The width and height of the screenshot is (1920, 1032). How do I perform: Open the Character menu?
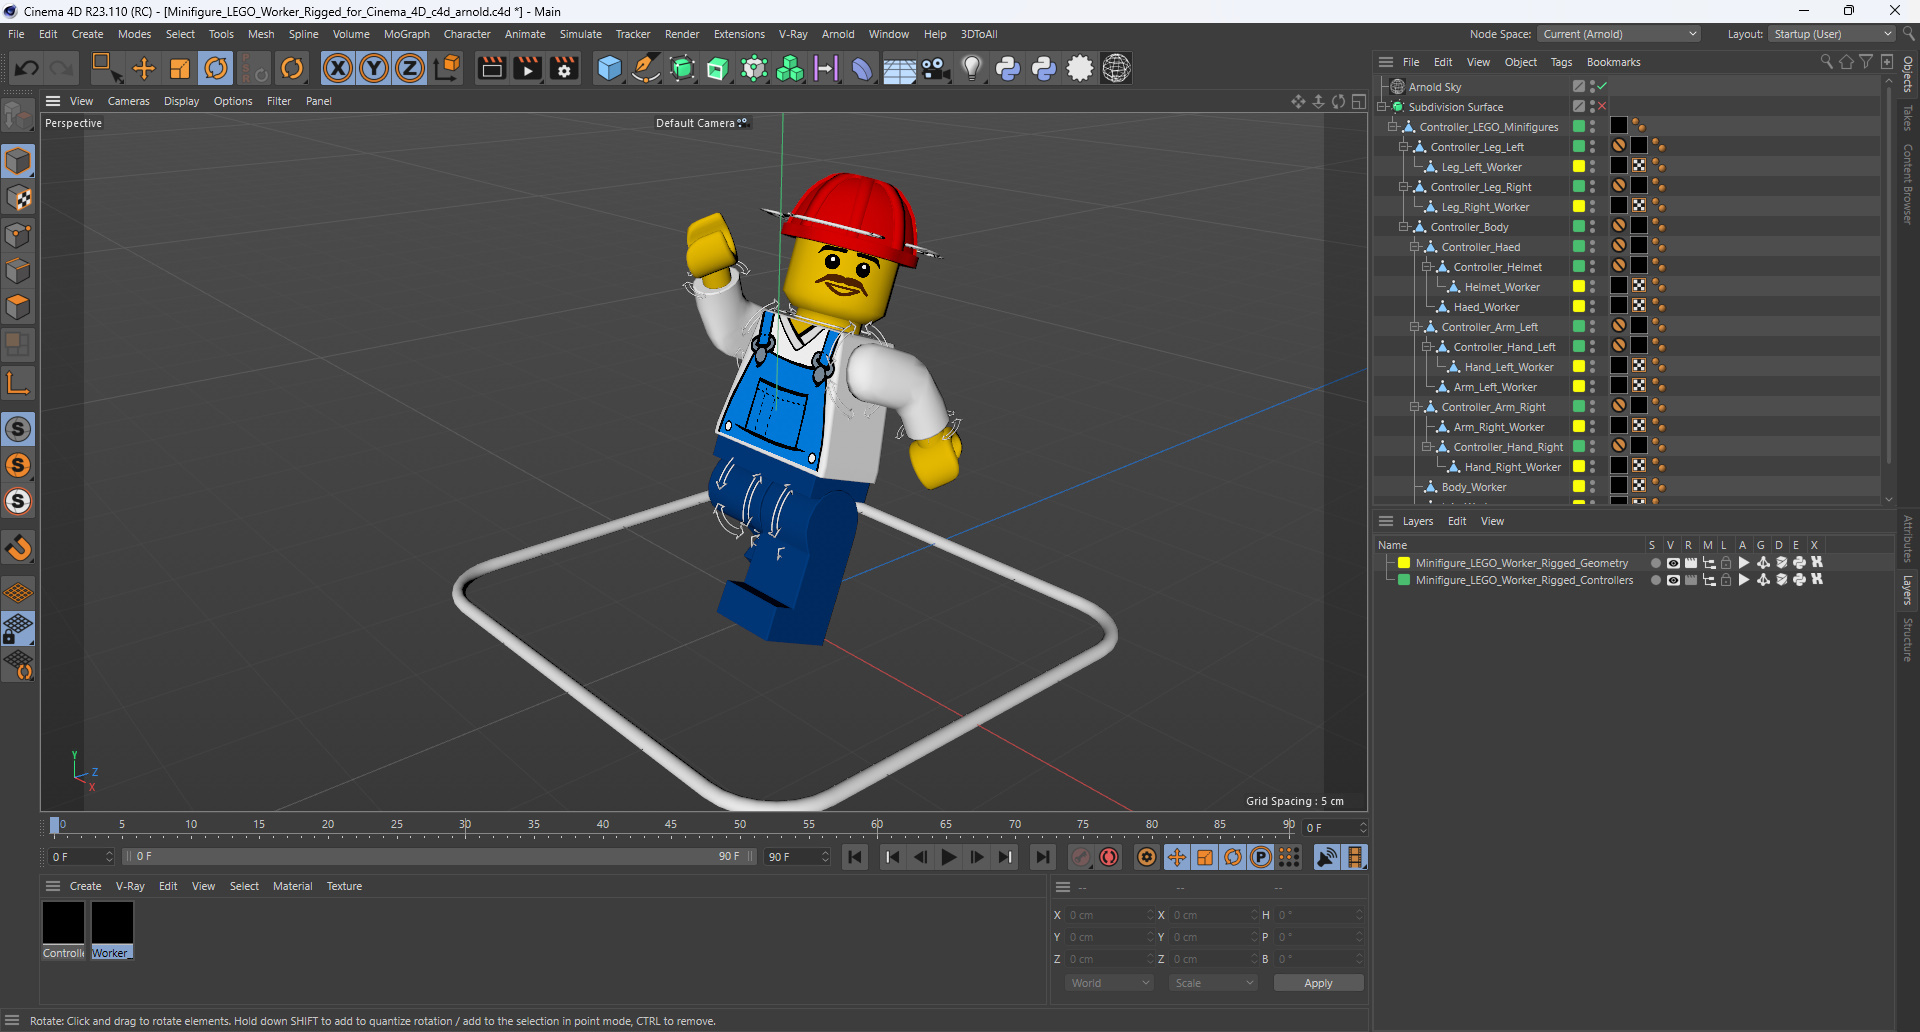[467, 34]
